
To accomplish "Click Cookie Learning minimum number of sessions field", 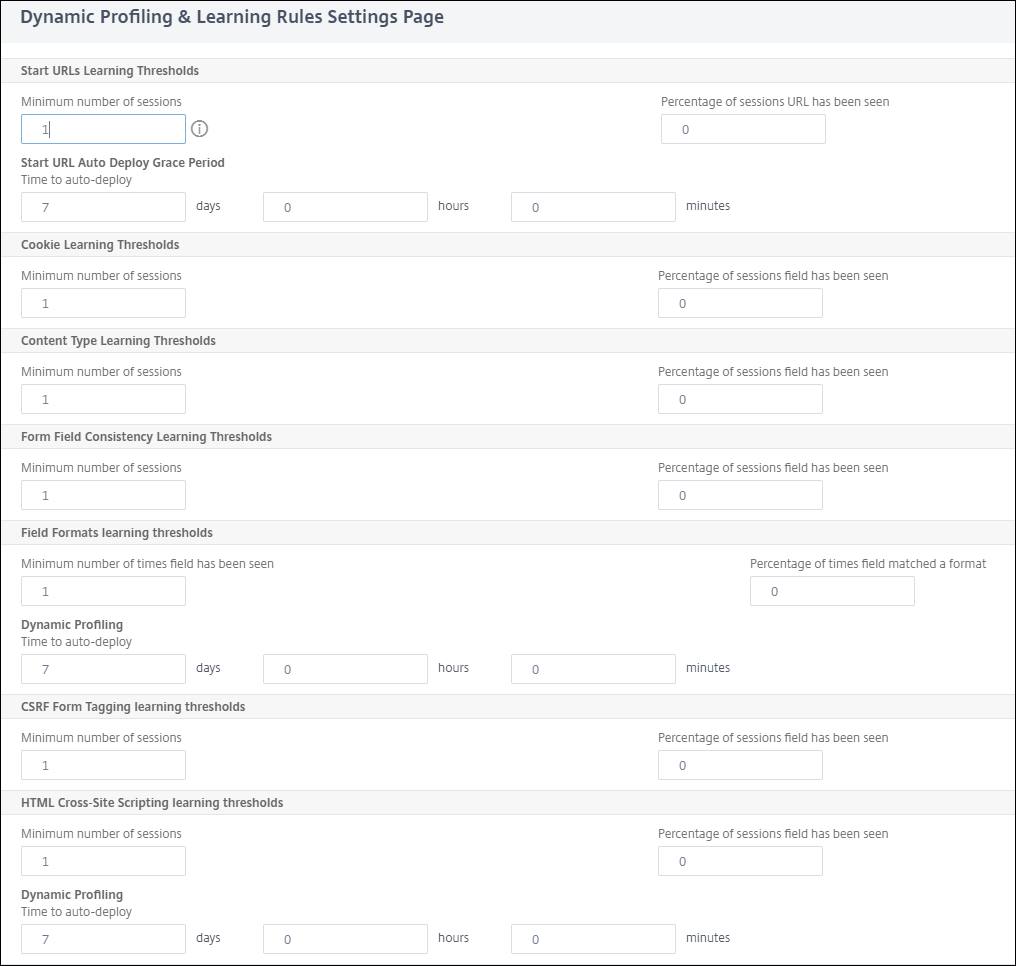I will pos(103,303).
